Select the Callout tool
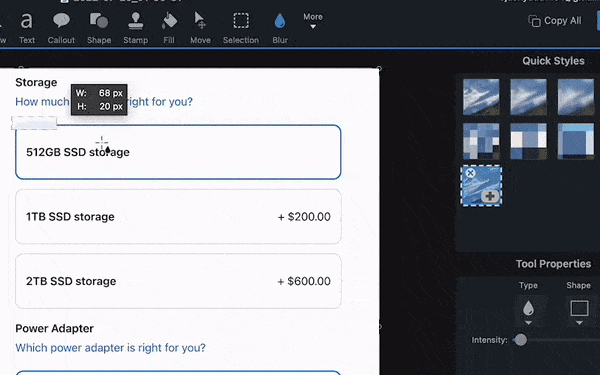The width and height of the screenshot is (600, 375). pos(61,28)
